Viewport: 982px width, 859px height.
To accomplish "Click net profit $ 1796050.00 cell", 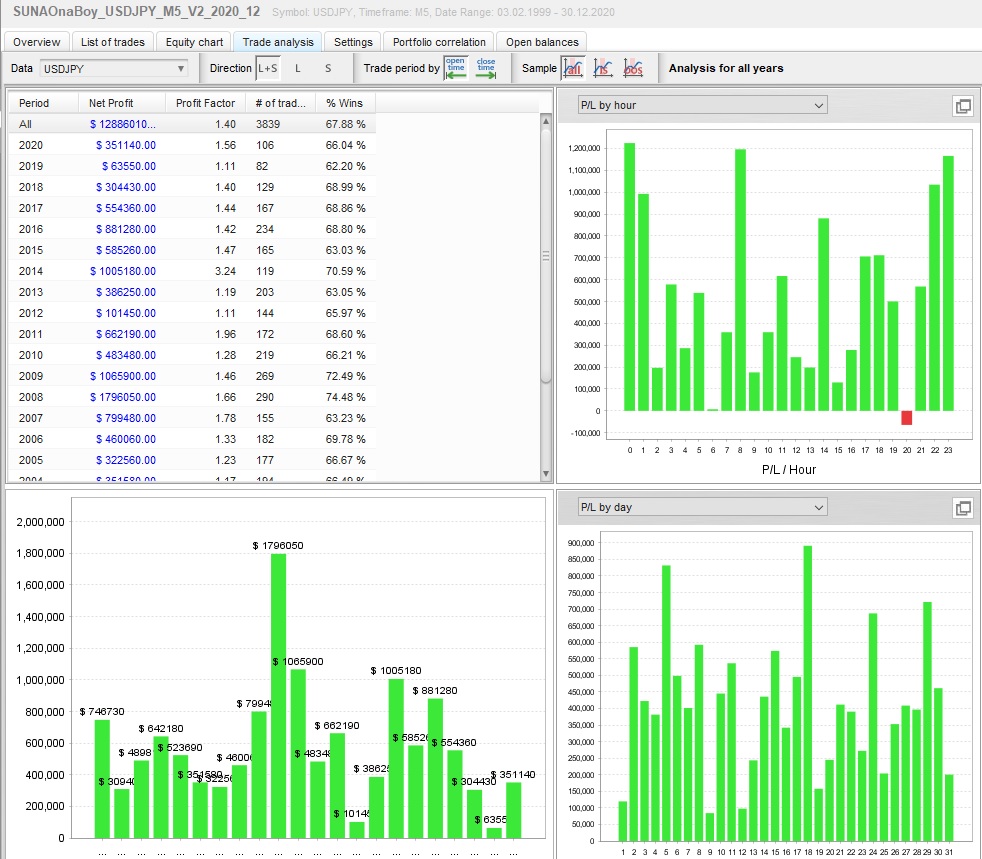I will point(123,397).
